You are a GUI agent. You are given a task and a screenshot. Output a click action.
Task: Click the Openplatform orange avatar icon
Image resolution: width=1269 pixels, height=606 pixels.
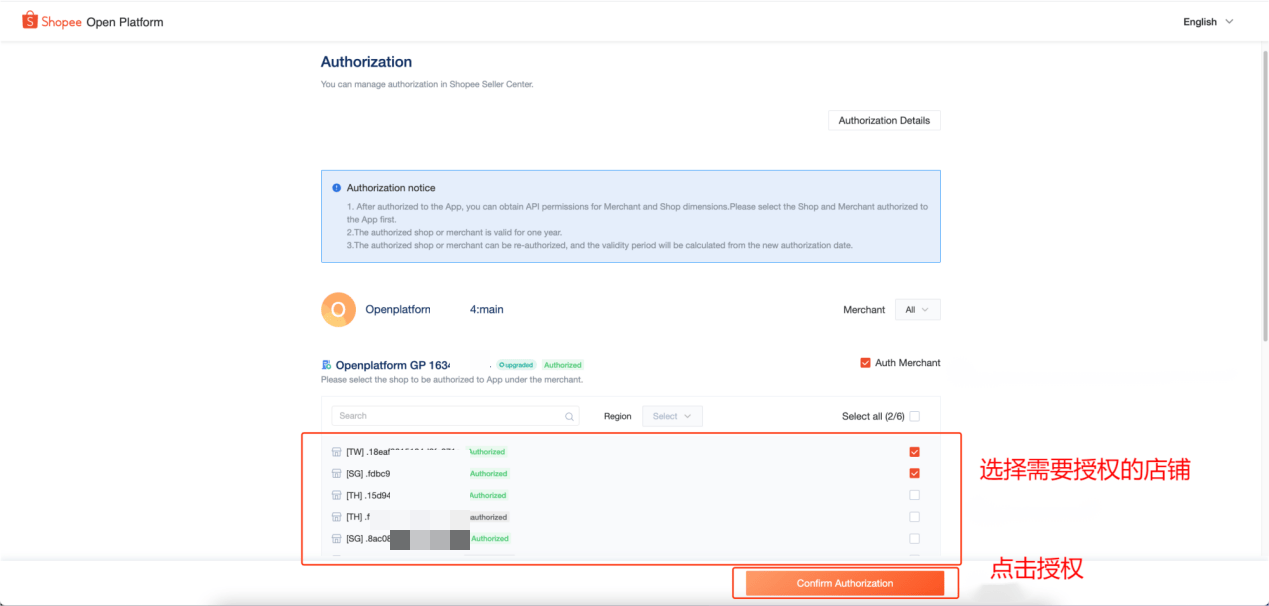pos(338,310)
